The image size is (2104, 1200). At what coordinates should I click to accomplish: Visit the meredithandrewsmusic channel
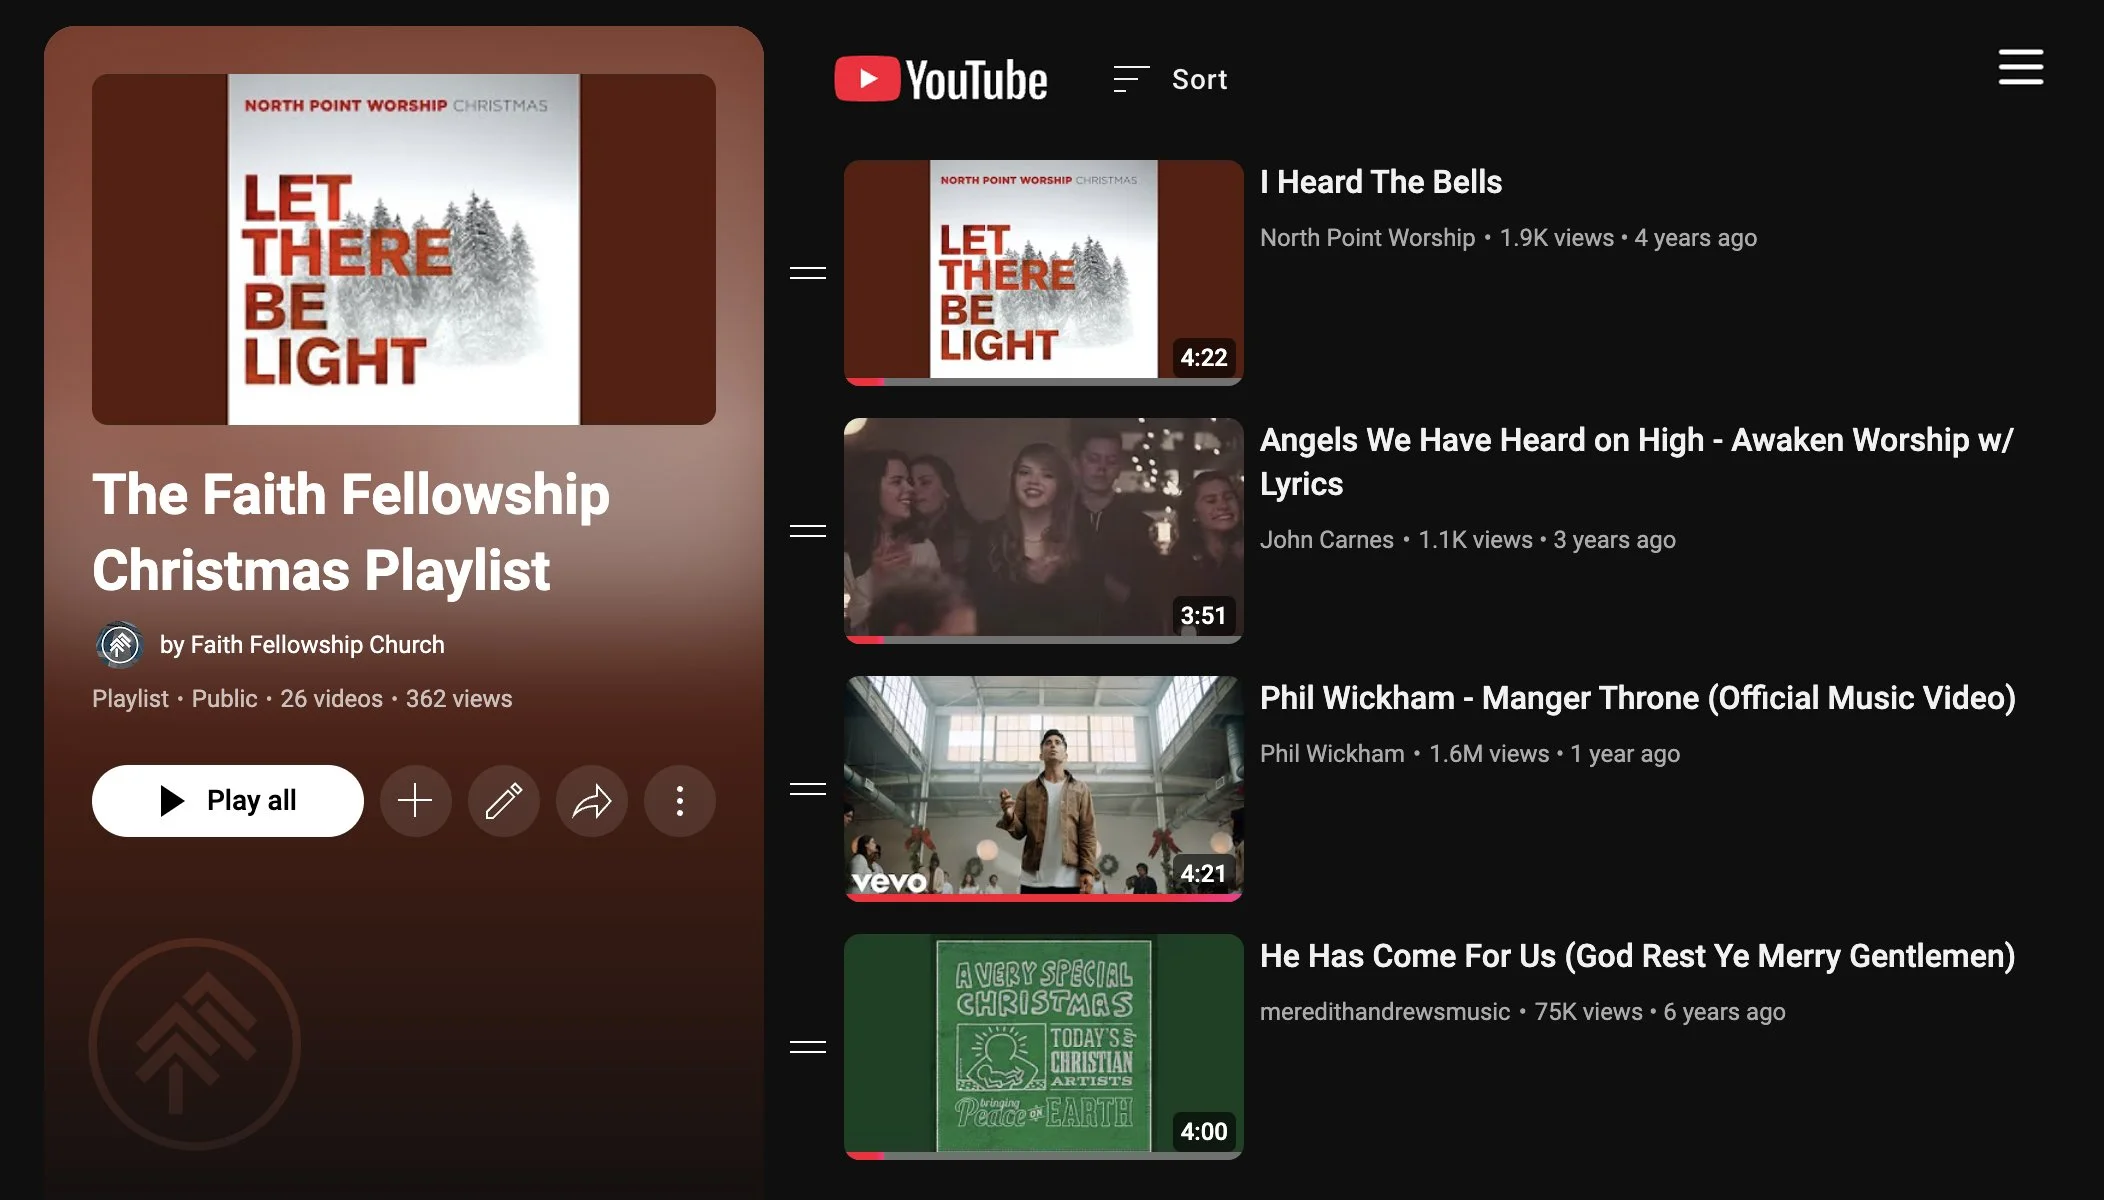coord(1384,1012)
